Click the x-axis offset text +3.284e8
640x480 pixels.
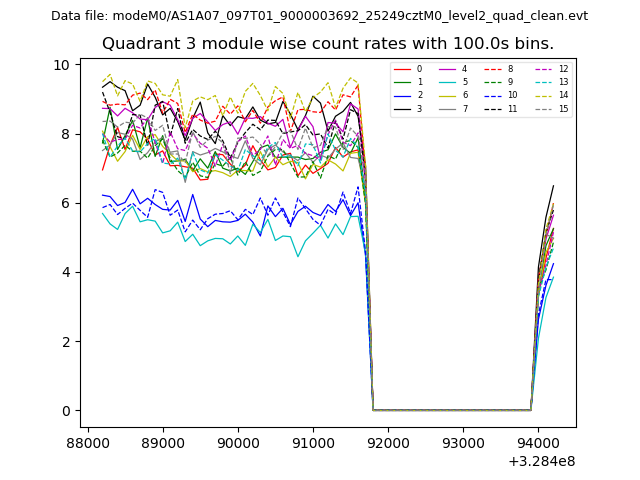click(541, 461)
